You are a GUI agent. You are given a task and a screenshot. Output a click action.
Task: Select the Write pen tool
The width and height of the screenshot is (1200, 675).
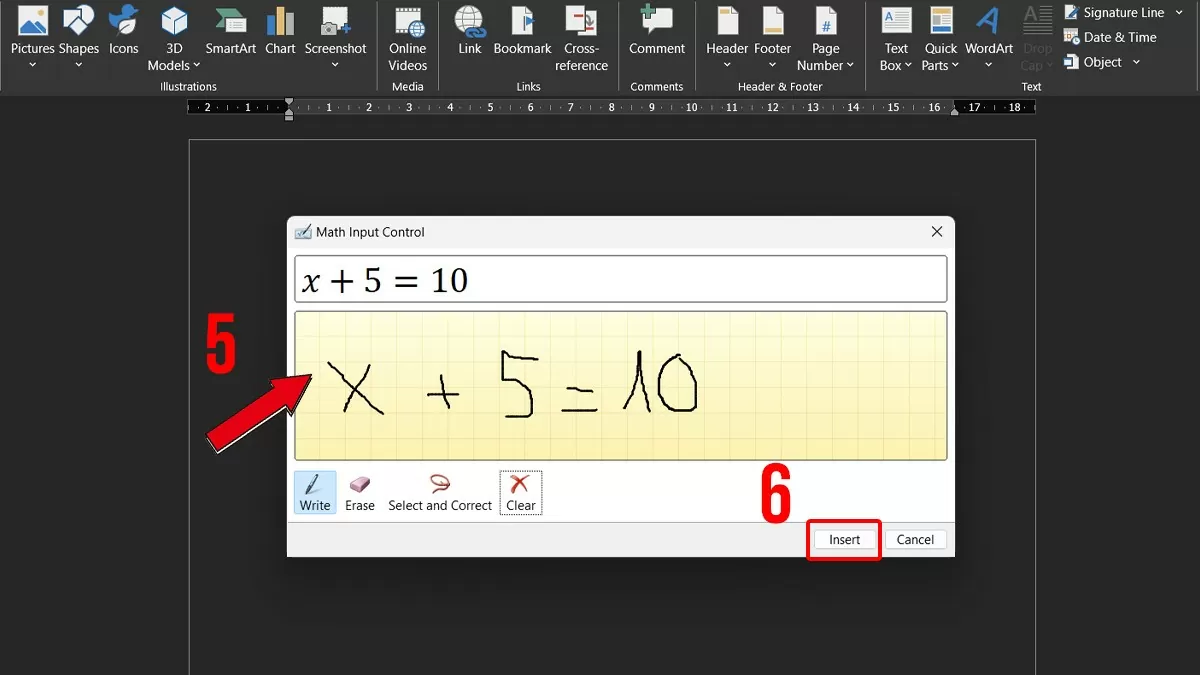tap(315, 493)
